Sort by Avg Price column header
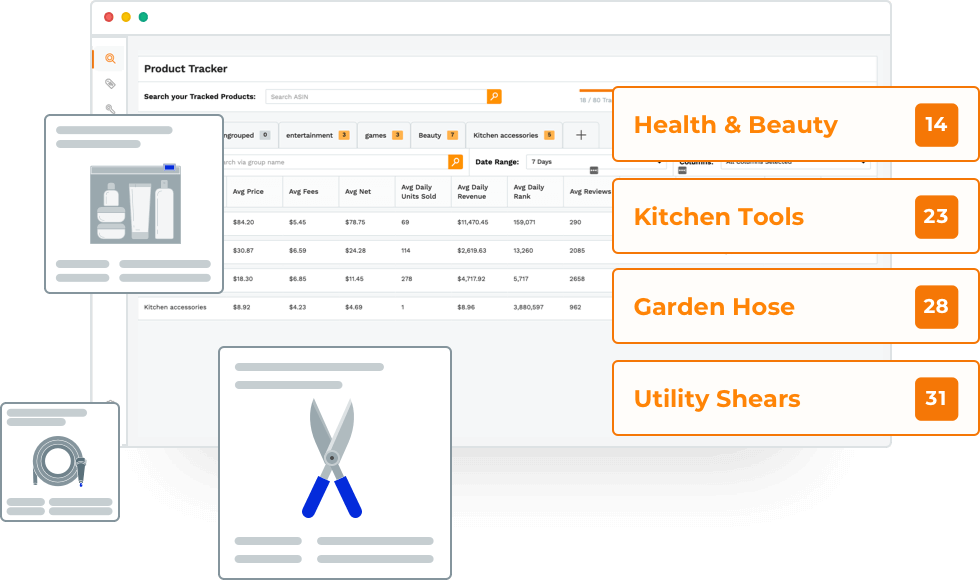The width and height of the screenshot is (980, 580). (248, 192)
